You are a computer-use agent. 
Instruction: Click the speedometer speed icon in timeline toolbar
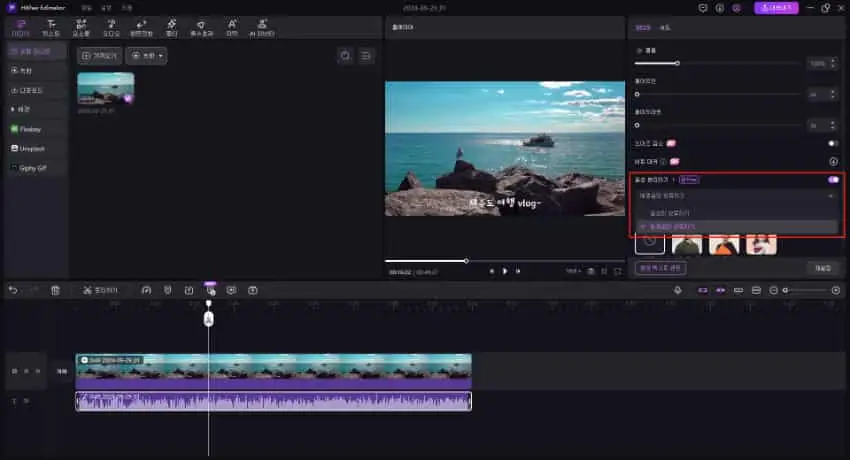pyautogui.click(x=146, y=290)
